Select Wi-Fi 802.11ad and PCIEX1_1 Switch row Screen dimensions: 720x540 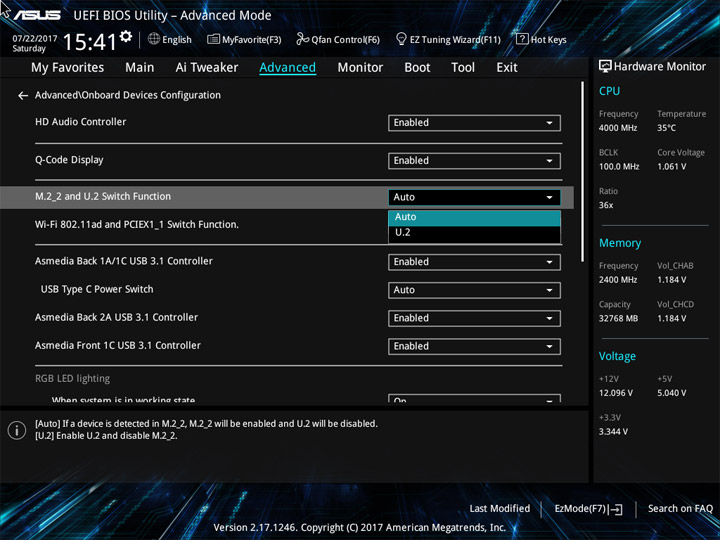[x=137, y=225]
